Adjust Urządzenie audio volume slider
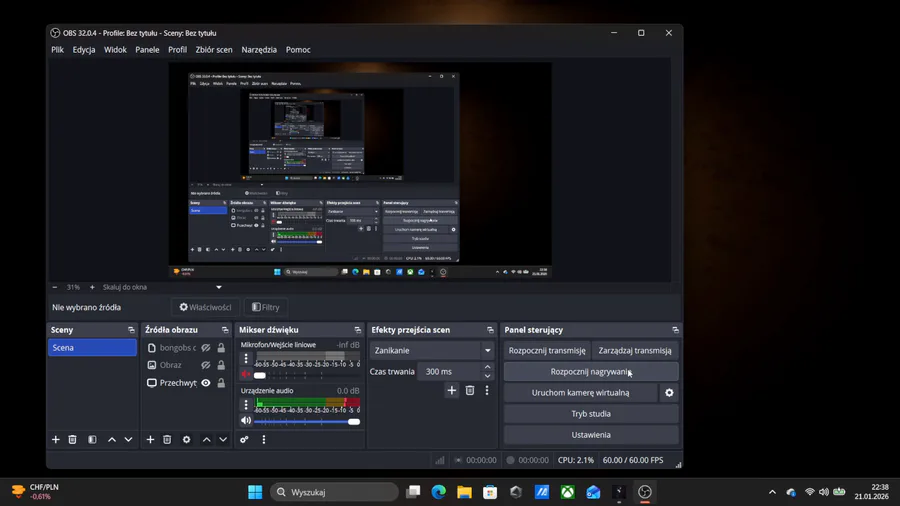Viewport: 900px width, 506px height. 307,421
